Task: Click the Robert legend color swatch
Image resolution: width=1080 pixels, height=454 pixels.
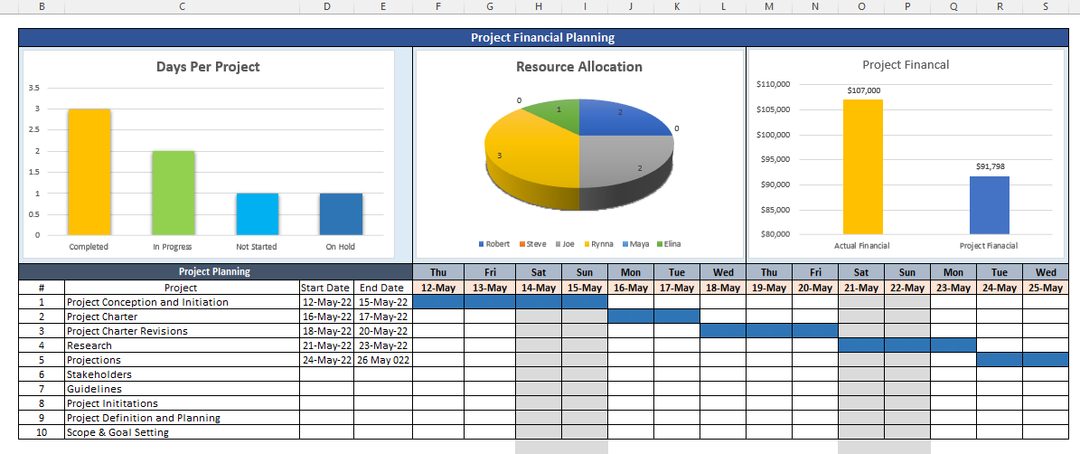Action: tap(482, 244)
